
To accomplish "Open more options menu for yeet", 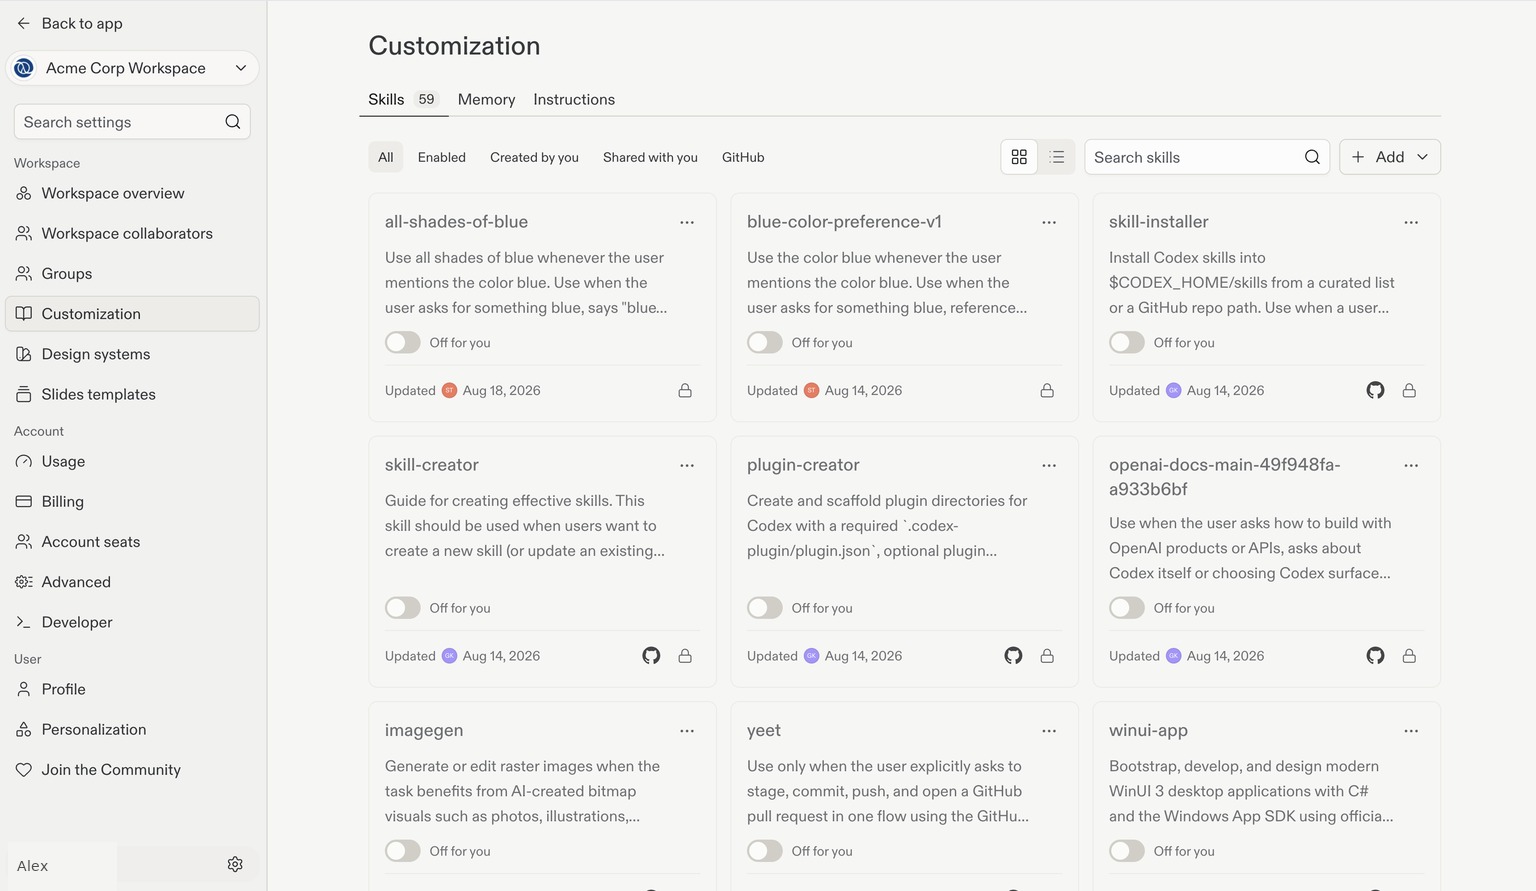I will pyautogui.click(x=1049, y=731).
